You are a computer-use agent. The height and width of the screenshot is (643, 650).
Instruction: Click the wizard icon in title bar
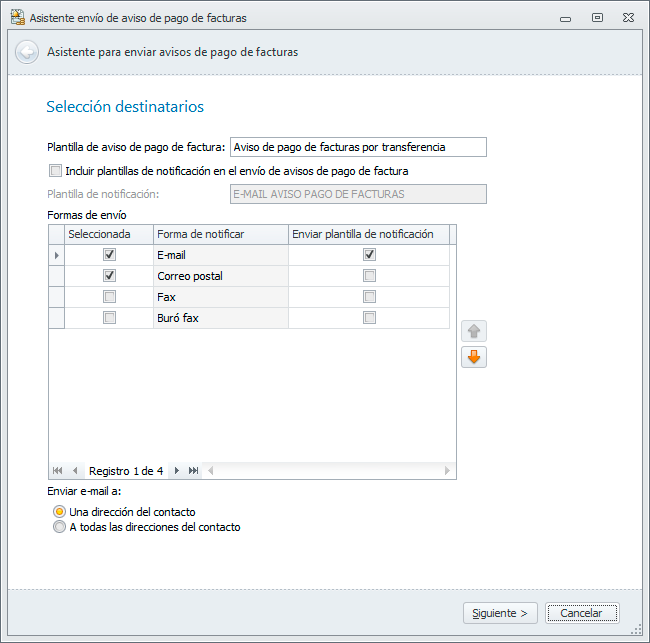pyautogui.click(x=17, y=17)
